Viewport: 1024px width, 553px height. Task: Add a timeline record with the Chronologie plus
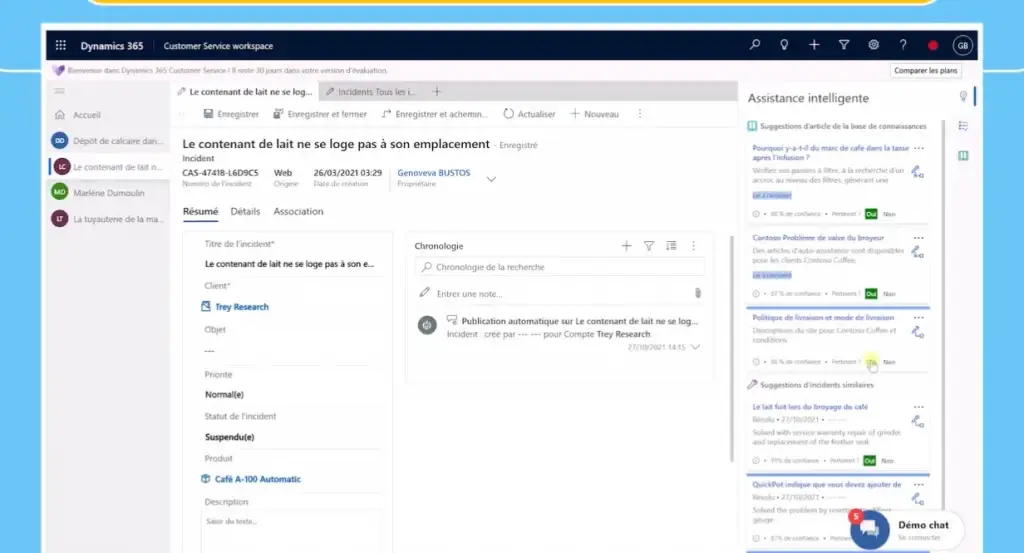tap(626, 245)
